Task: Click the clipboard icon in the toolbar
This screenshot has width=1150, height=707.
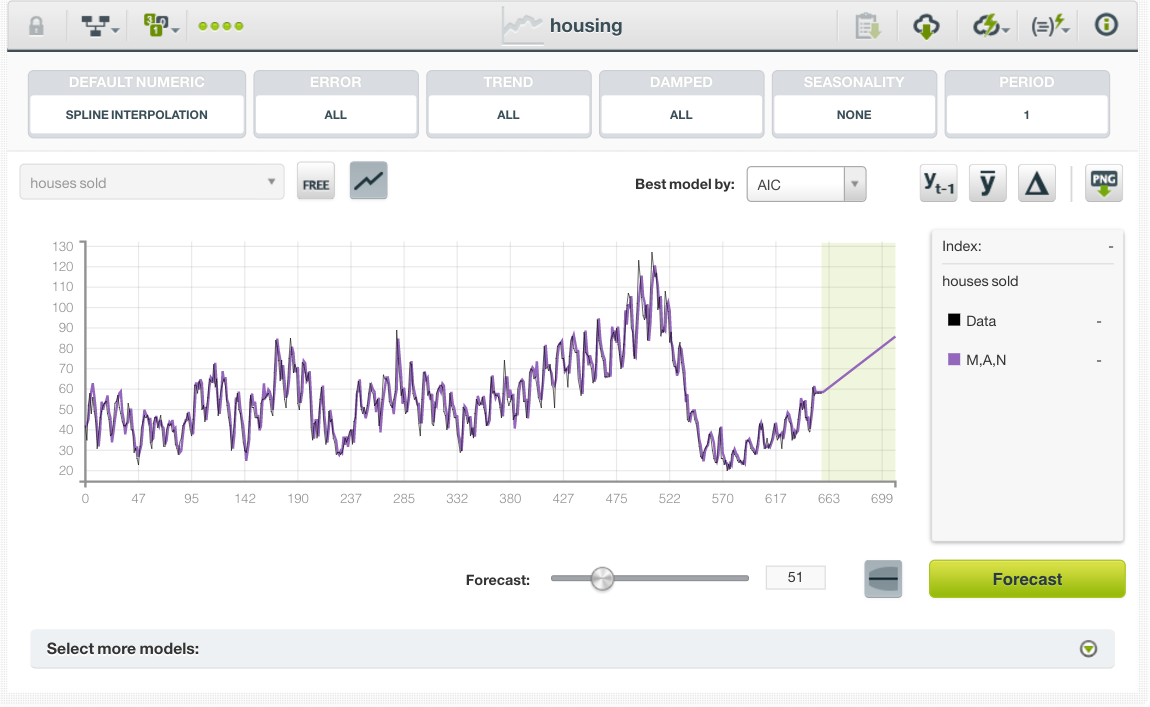Action: [x=868, y=25]
